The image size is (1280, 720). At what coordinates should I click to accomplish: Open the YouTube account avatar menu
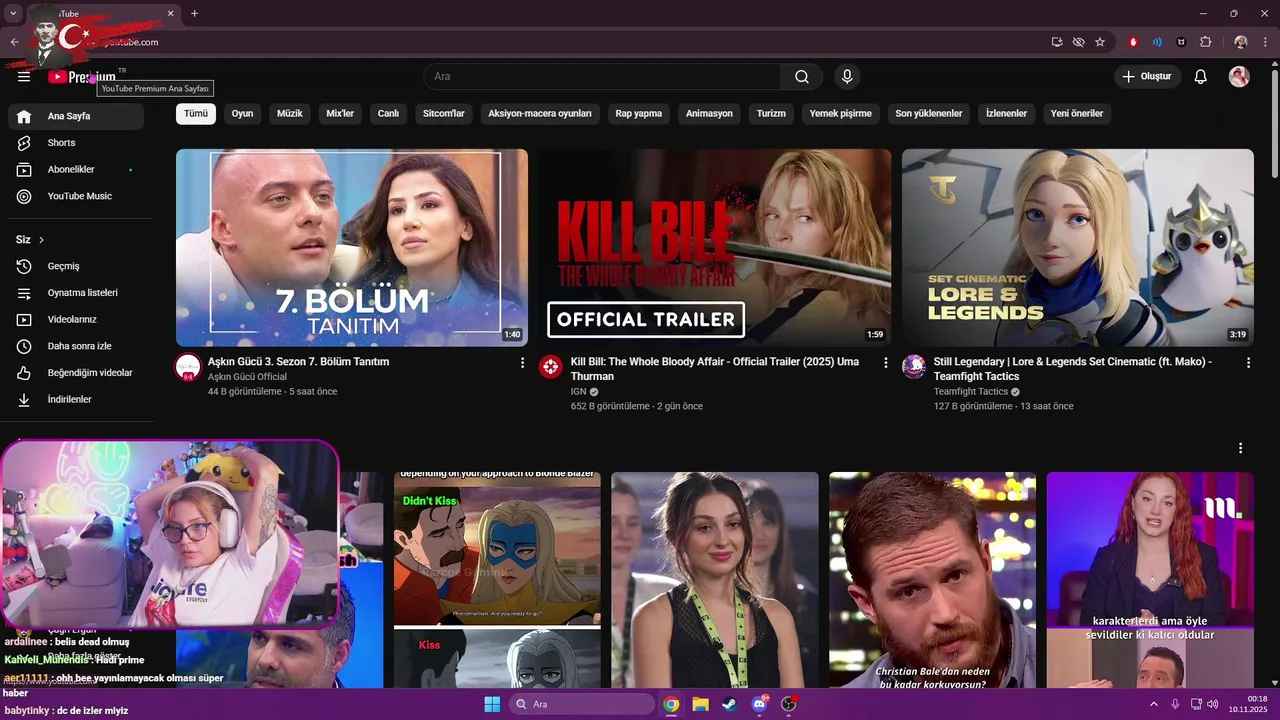1239,77
